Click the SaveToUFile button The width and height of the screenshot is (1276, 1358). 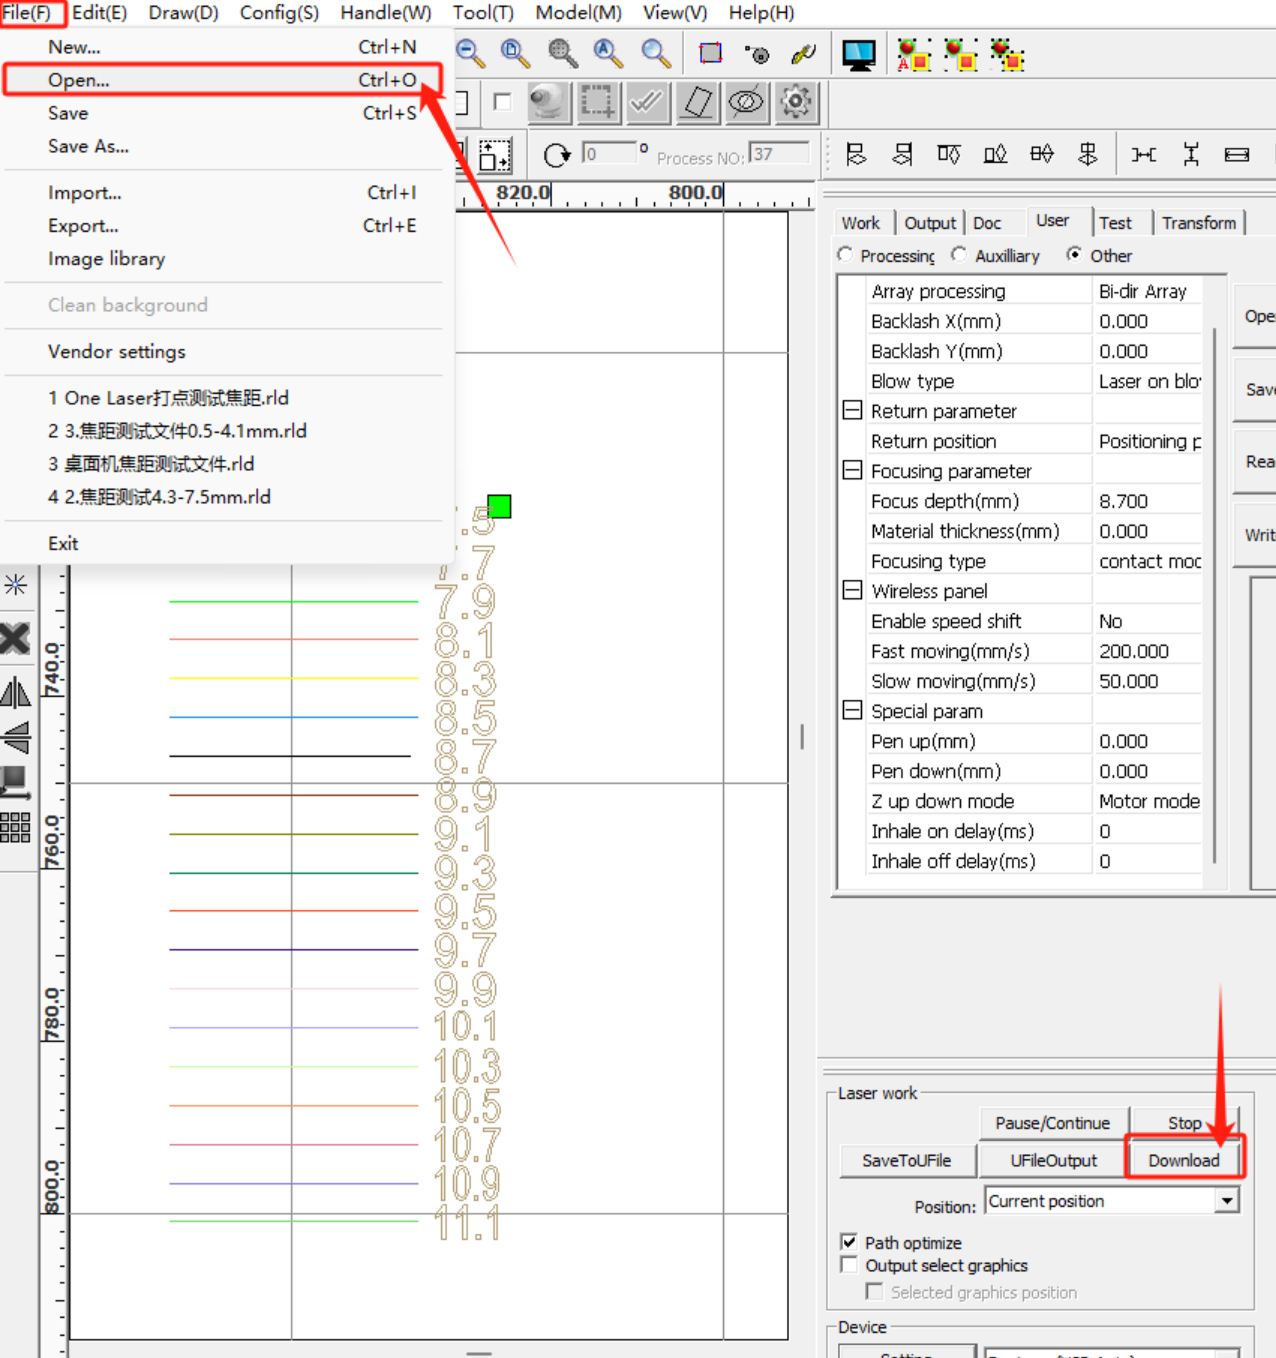click(906, 1160)
